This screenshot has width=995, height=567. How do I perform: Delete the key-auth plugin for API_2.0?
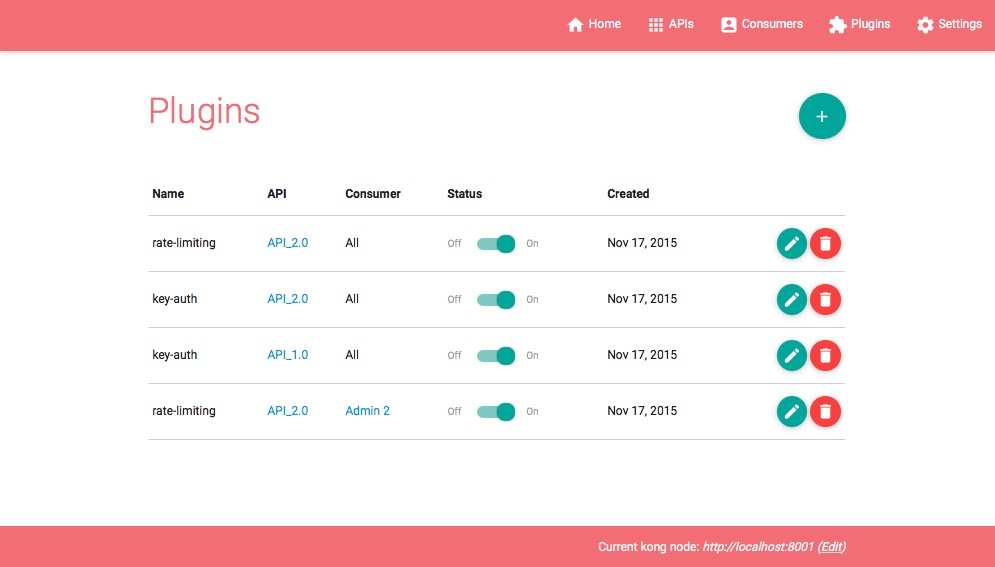825,299
